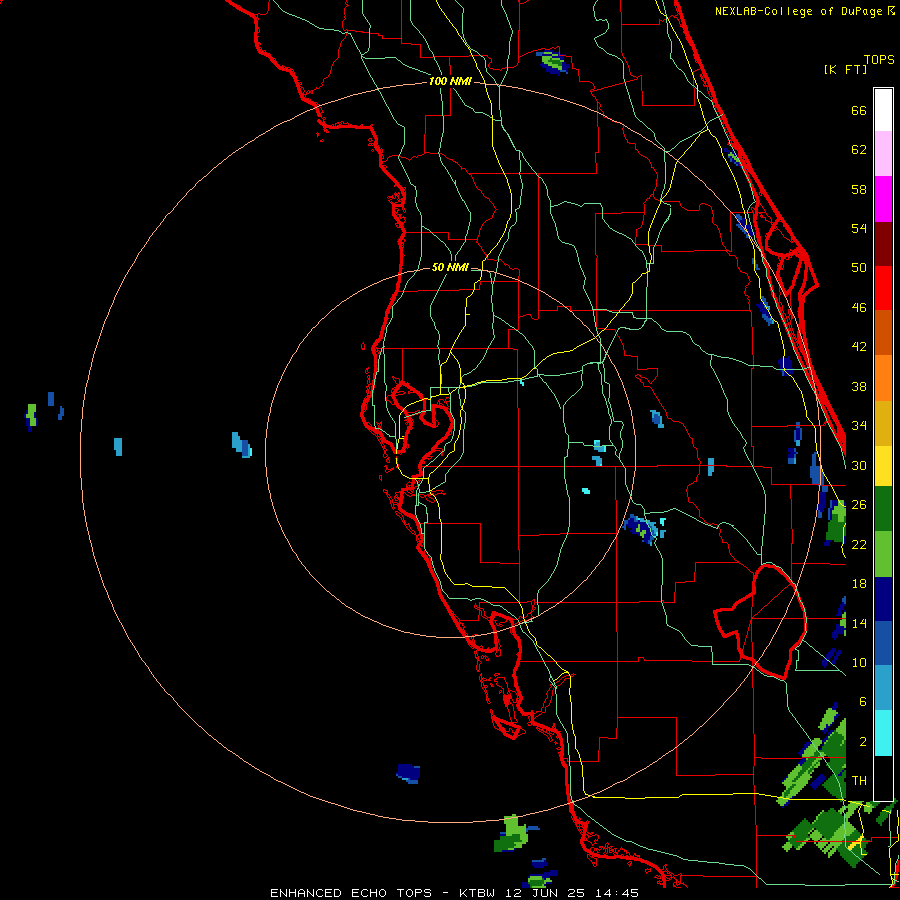
Task: Pick the bright red legend swatch
Action: coord(883,288)
